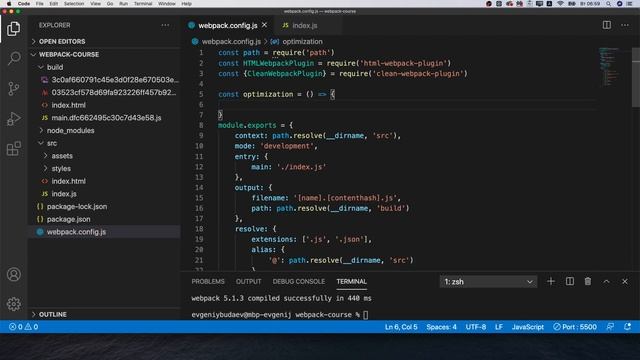640x360 pixels.
Task: Select the webpack.config.js editor tab
Action: (x=228, y=25)
